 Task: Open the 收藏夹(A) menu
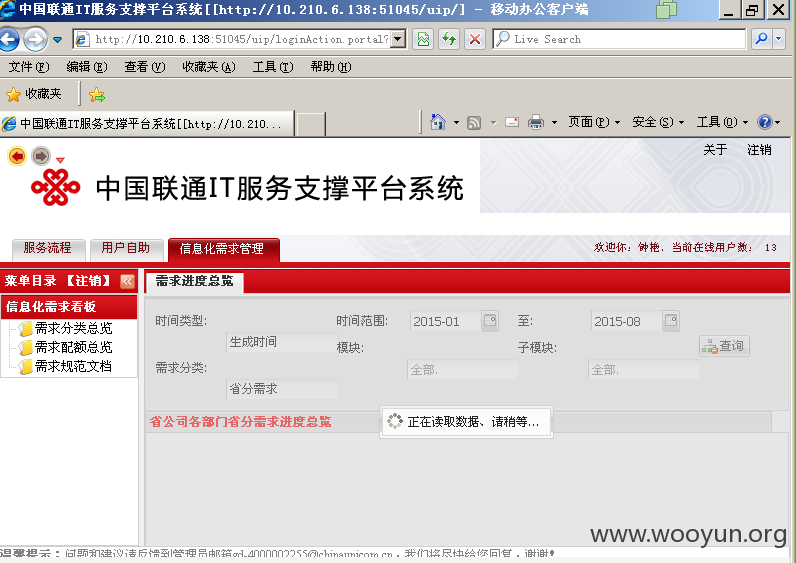(209, 67)
